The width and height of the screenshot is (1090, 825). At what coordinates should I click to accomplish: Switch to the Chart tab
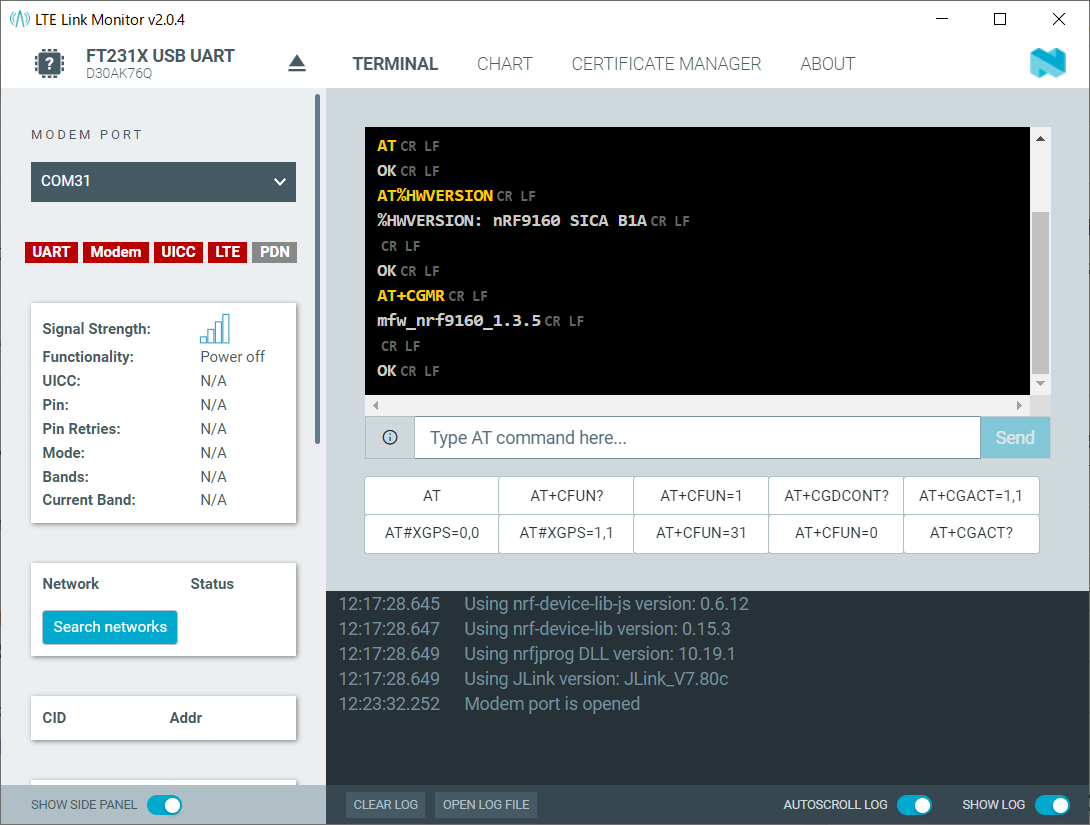(x=505, y=64)
